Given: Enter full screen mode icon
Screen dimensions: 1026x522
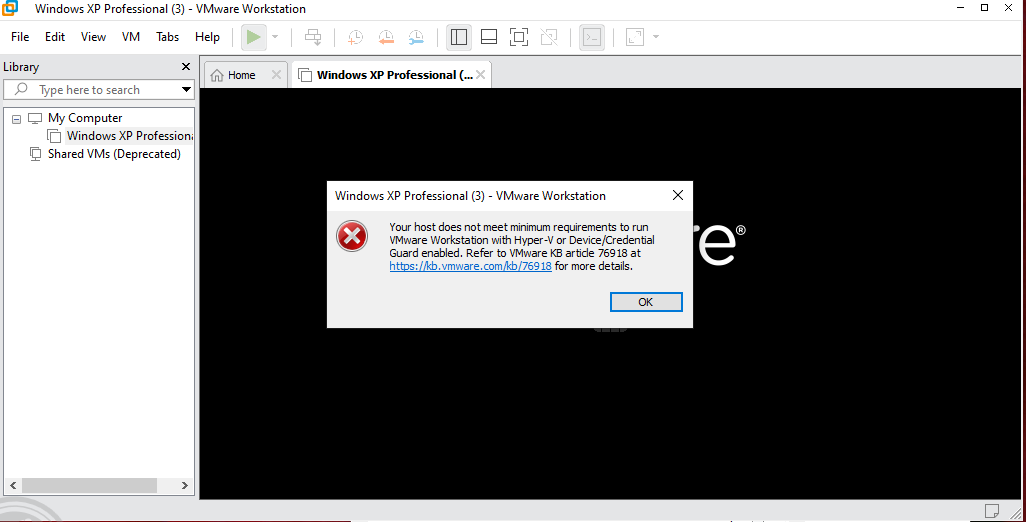Looking at the screenshot, I should 519,37.
